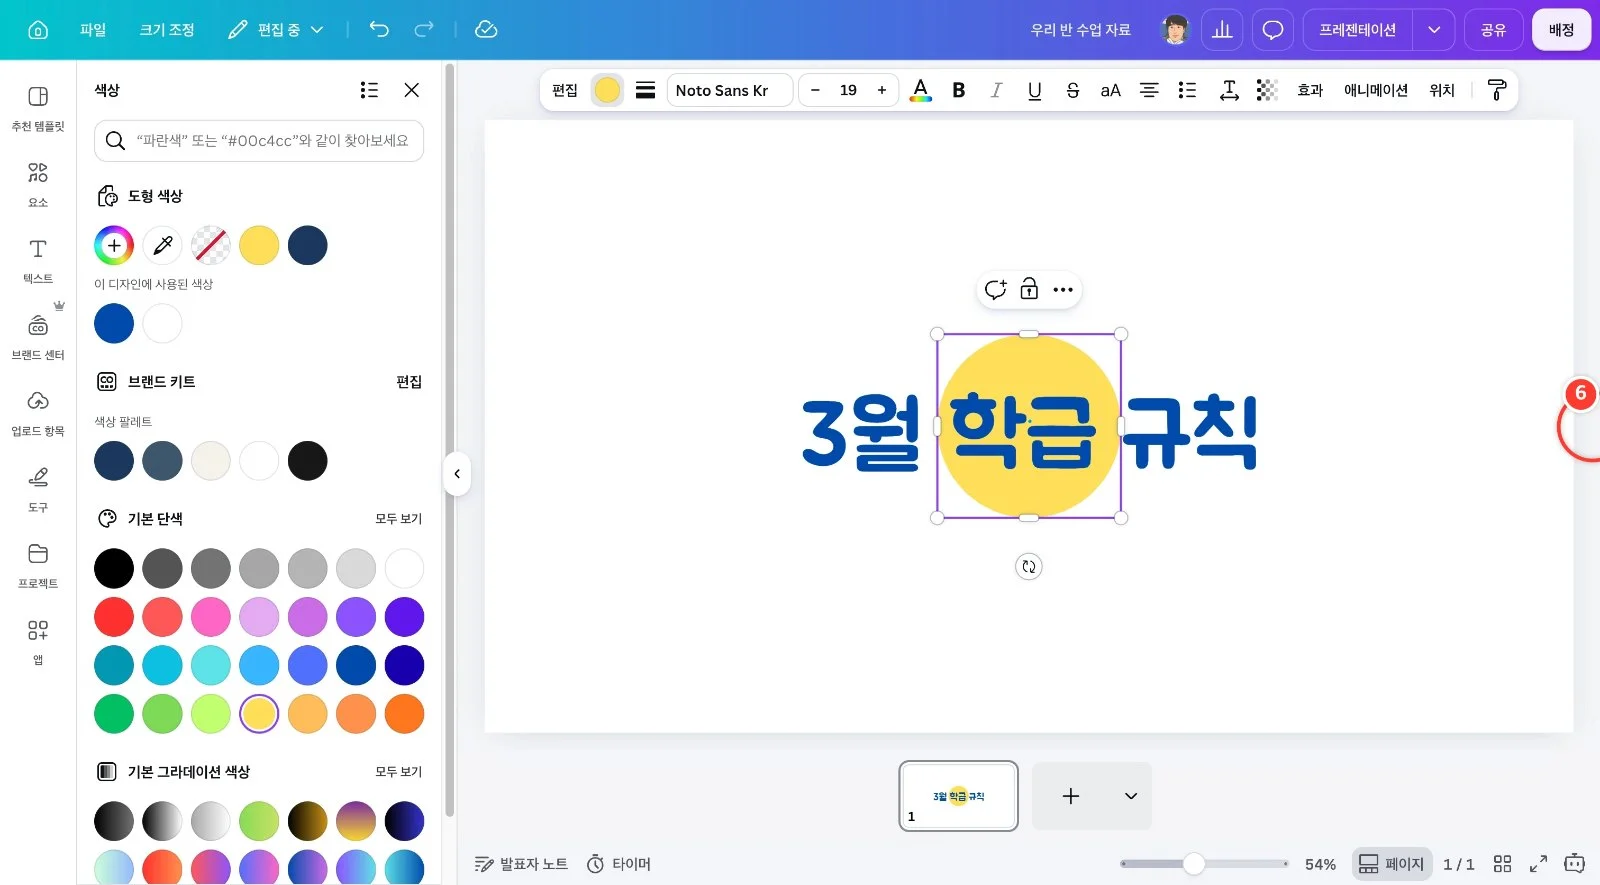The image size is (1600, 885).
Task: Select the red swatch in 기본 단색
Action: [x=114, y=617]
